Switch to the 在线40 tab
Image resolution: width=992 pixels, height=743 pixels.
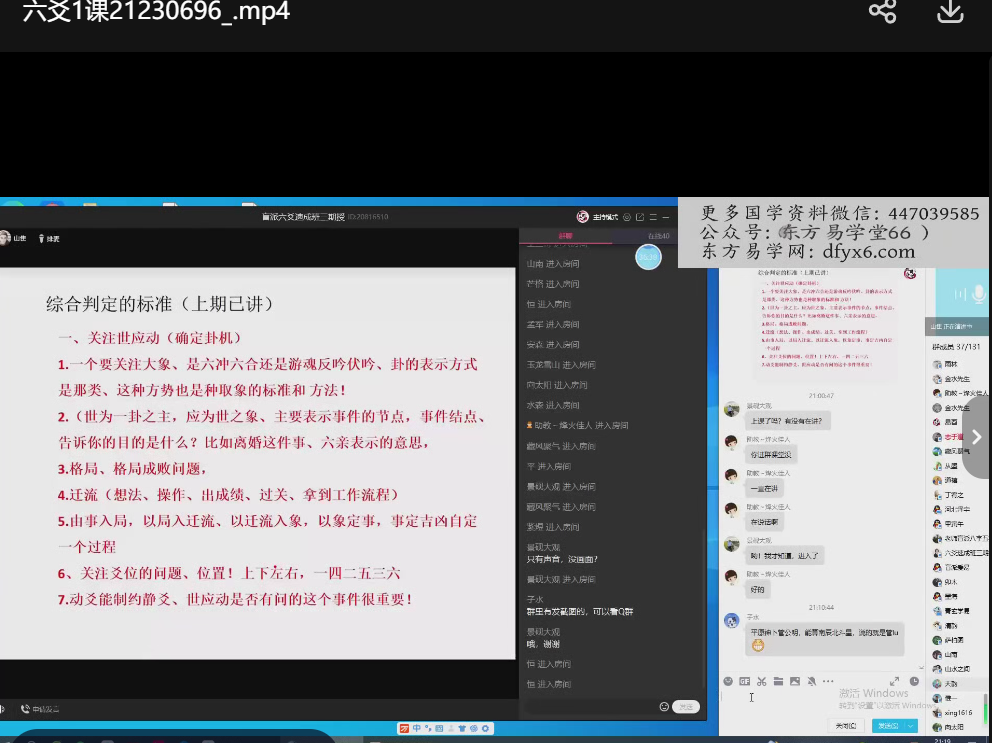658,236
